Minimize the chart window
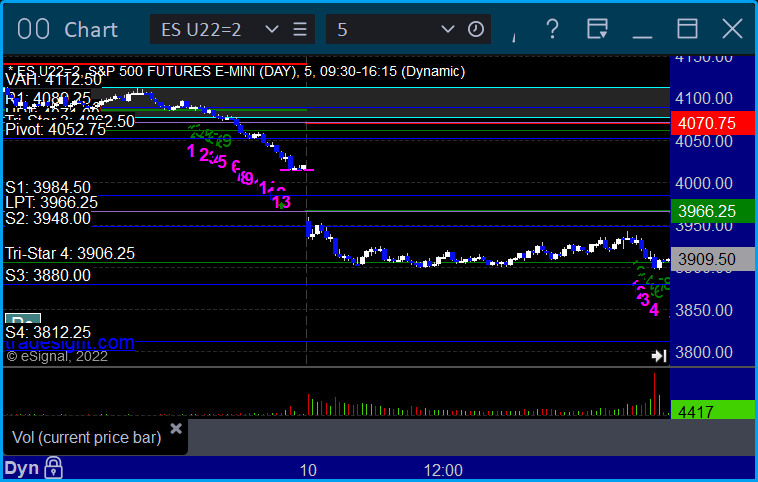The height and width of the screenshot is (482, 758). point(642,36)
